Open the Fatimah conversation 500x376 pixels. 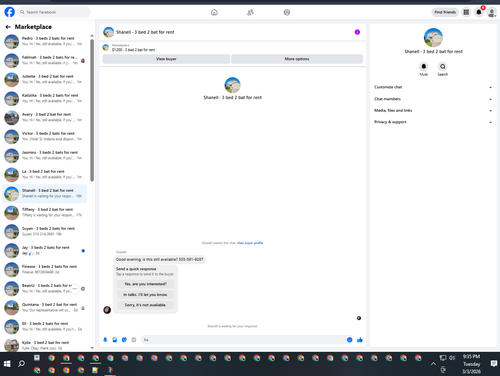pyautogui.click(x=45, y=60)
